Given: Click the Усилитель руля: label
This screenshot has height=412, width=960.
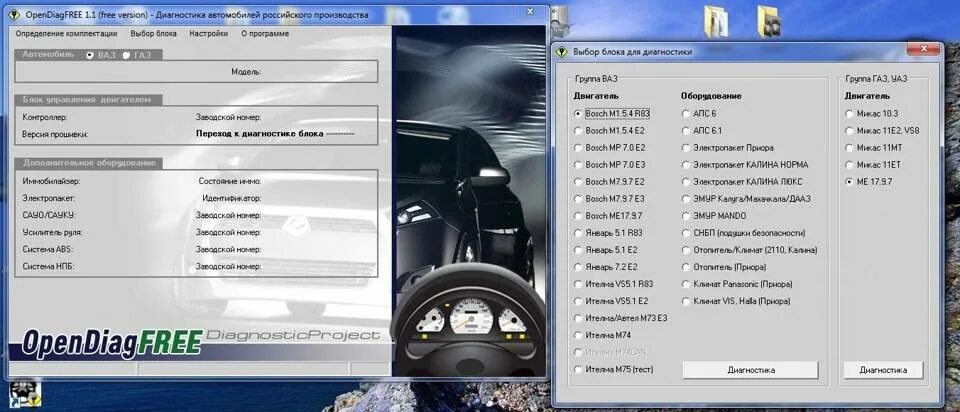Looking at the screenshot, I should click(x=52, y=233).
